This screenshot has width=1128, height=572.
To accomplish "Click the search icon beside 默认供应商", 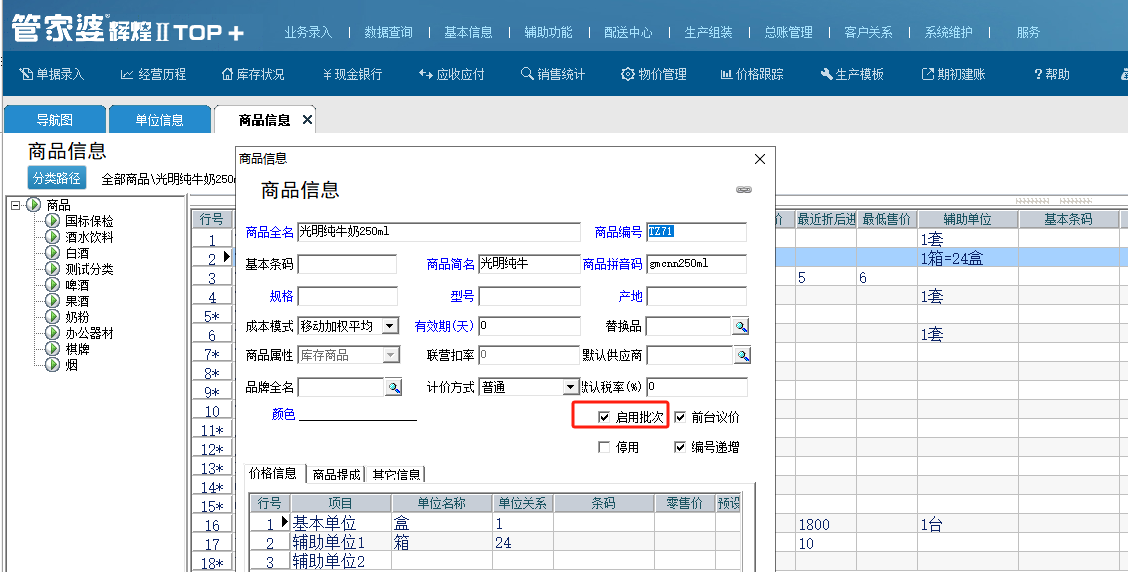I will (x=742, y=355).
